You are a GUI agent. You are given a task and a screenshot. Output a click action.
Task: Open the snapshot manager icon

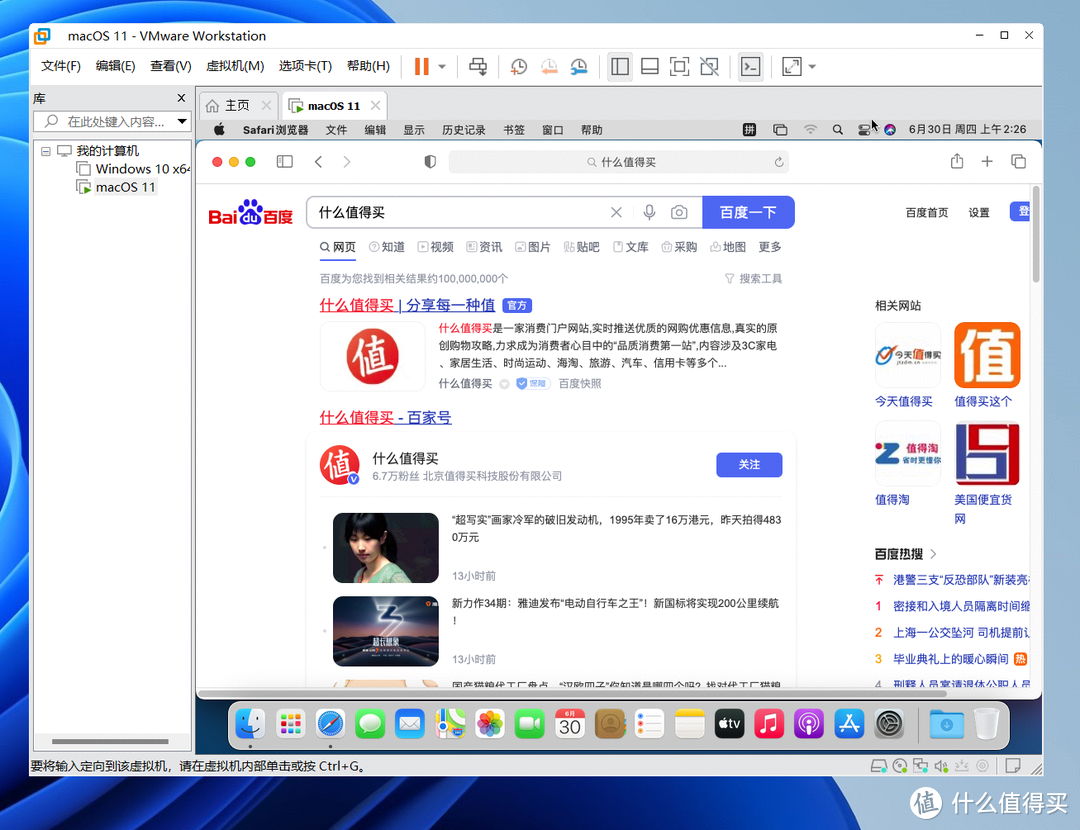click(579, 66)
